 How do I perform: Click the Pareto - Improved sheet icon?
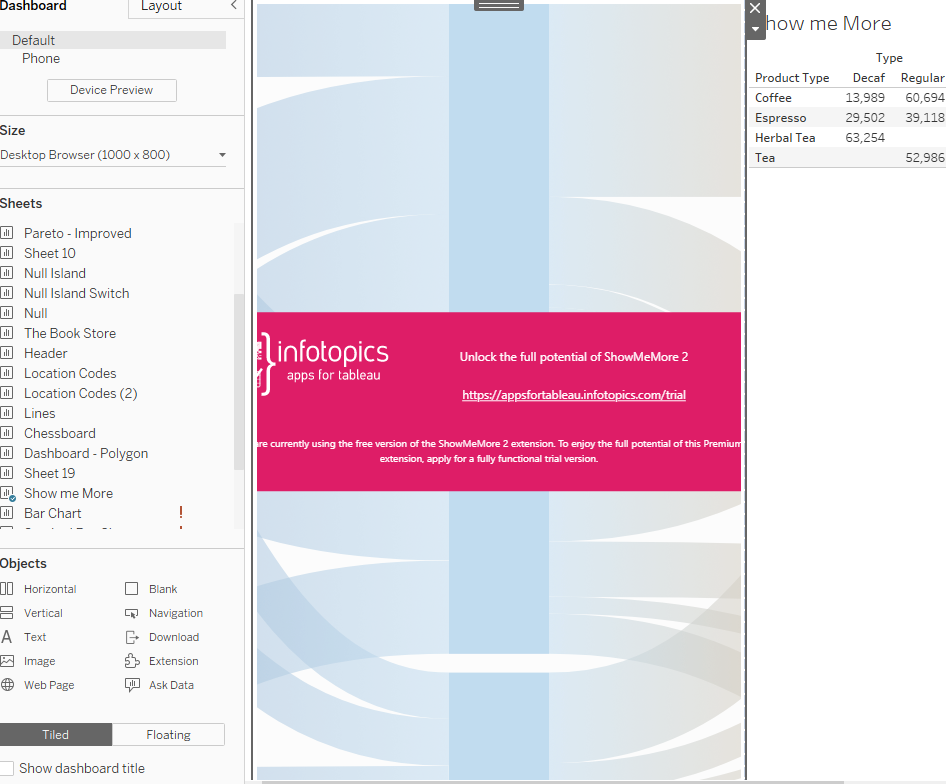(x=7, y=233)
